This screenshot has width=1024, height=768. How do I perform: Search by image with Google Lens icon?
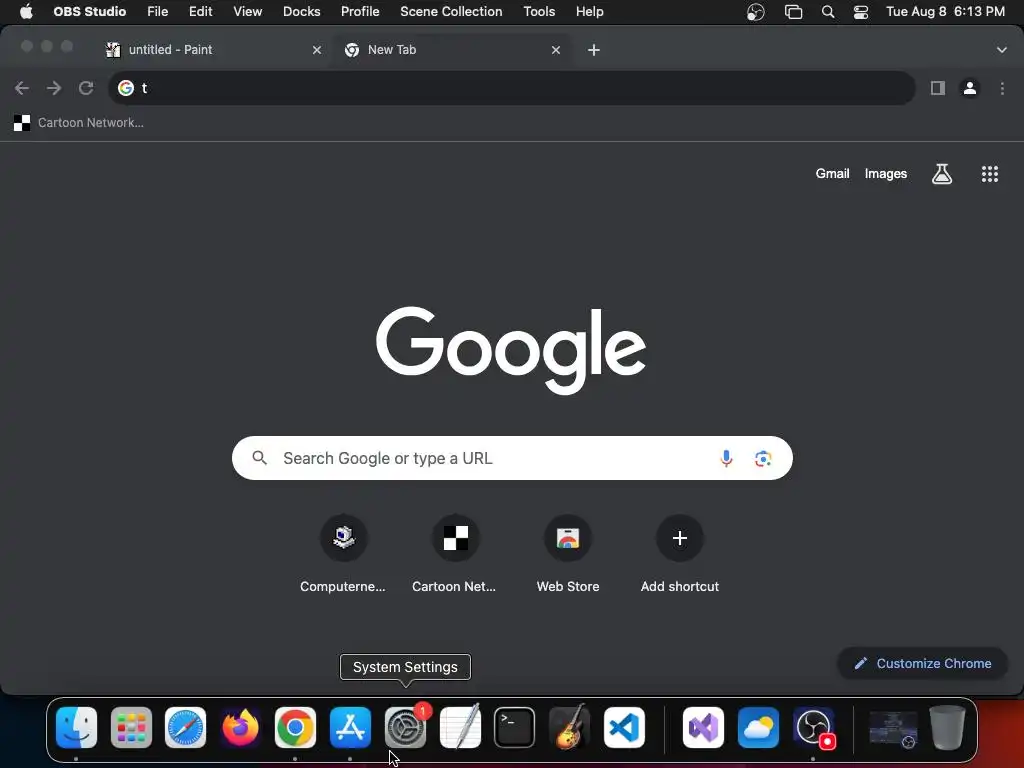[x=763, y=458]
